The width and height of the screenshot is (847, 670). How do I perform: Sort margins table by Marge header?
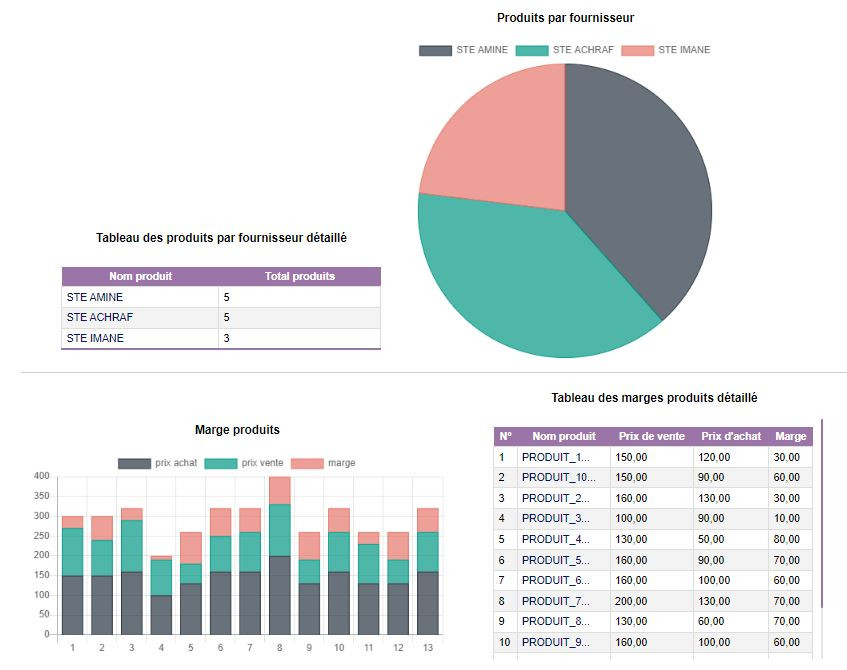click(x=790, y=436)
